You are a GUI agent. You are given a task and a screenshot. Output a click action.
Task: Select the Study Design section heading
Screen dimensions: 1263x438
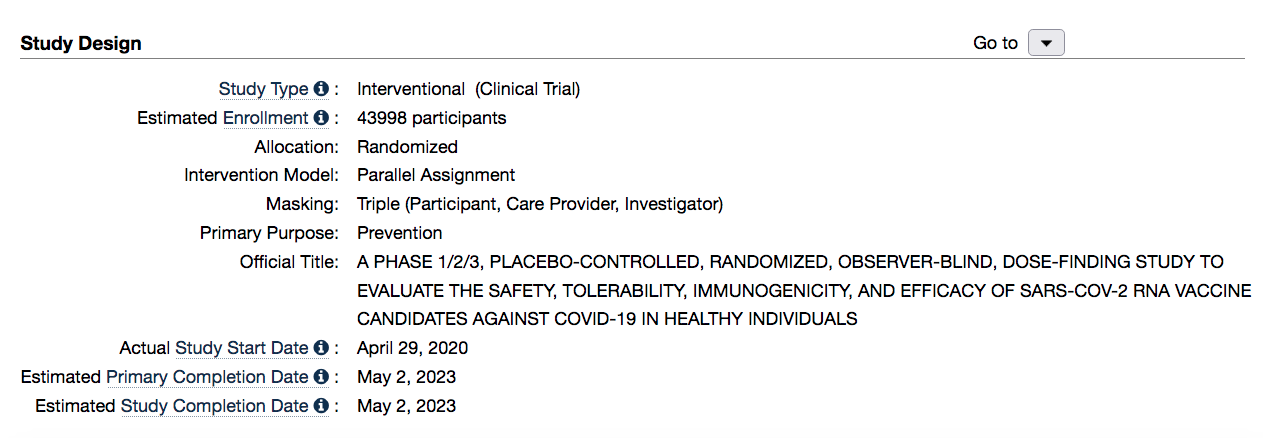coord(81,43)
